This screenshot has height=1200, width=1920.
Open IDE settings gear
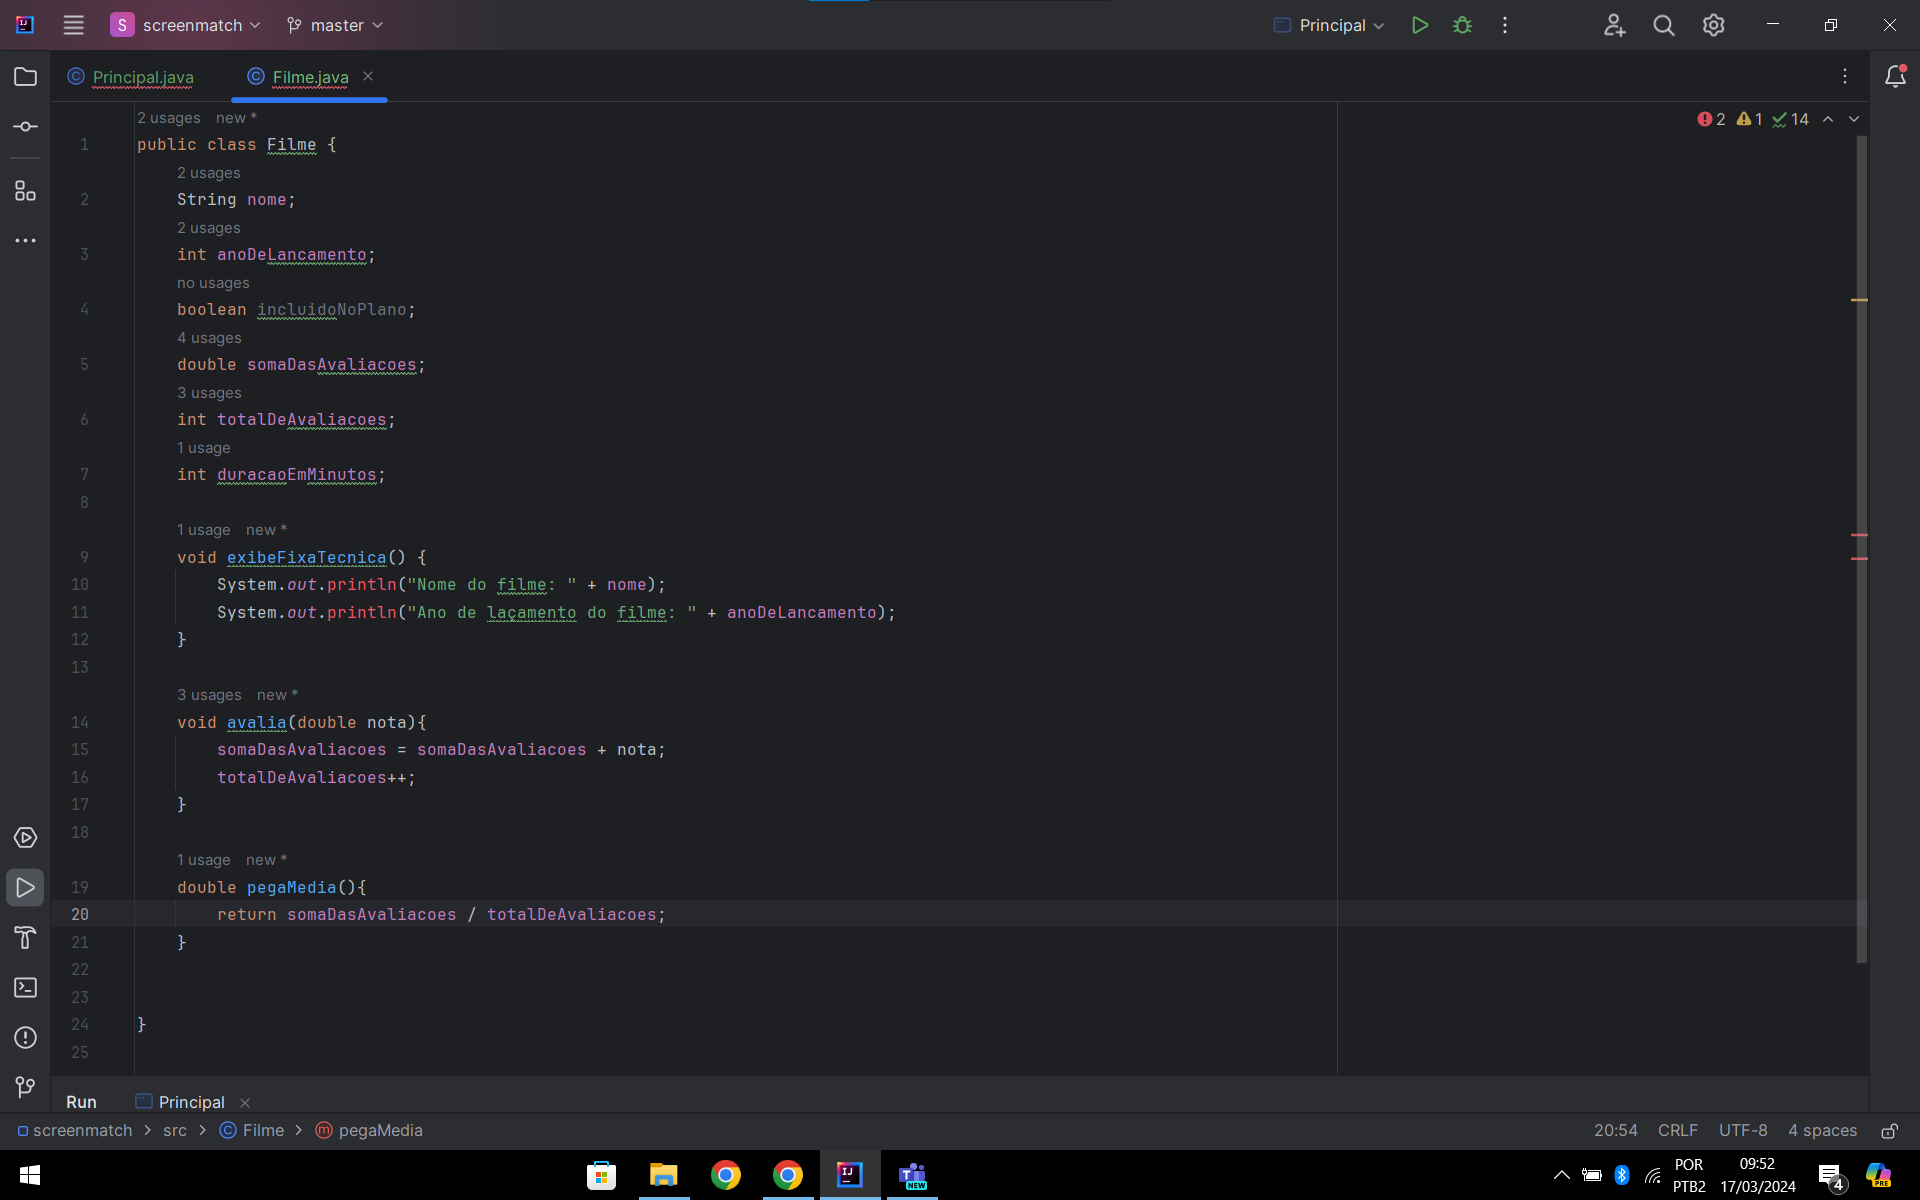pos(1714,25)
